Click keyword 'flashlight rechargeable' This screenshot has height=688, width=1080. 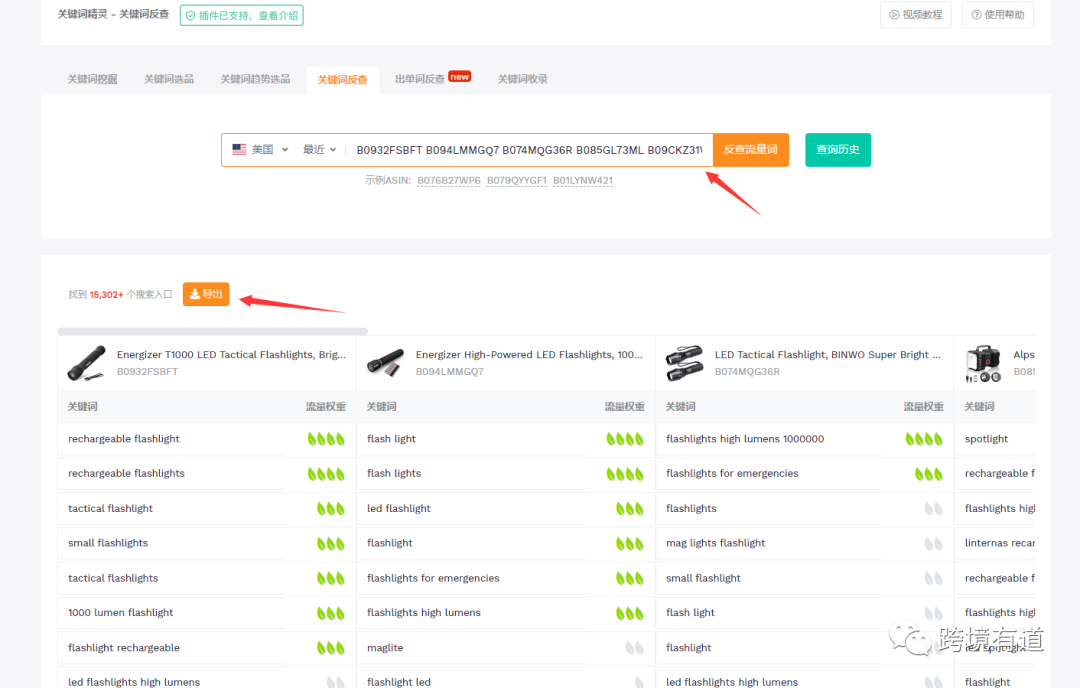(124, 647)
